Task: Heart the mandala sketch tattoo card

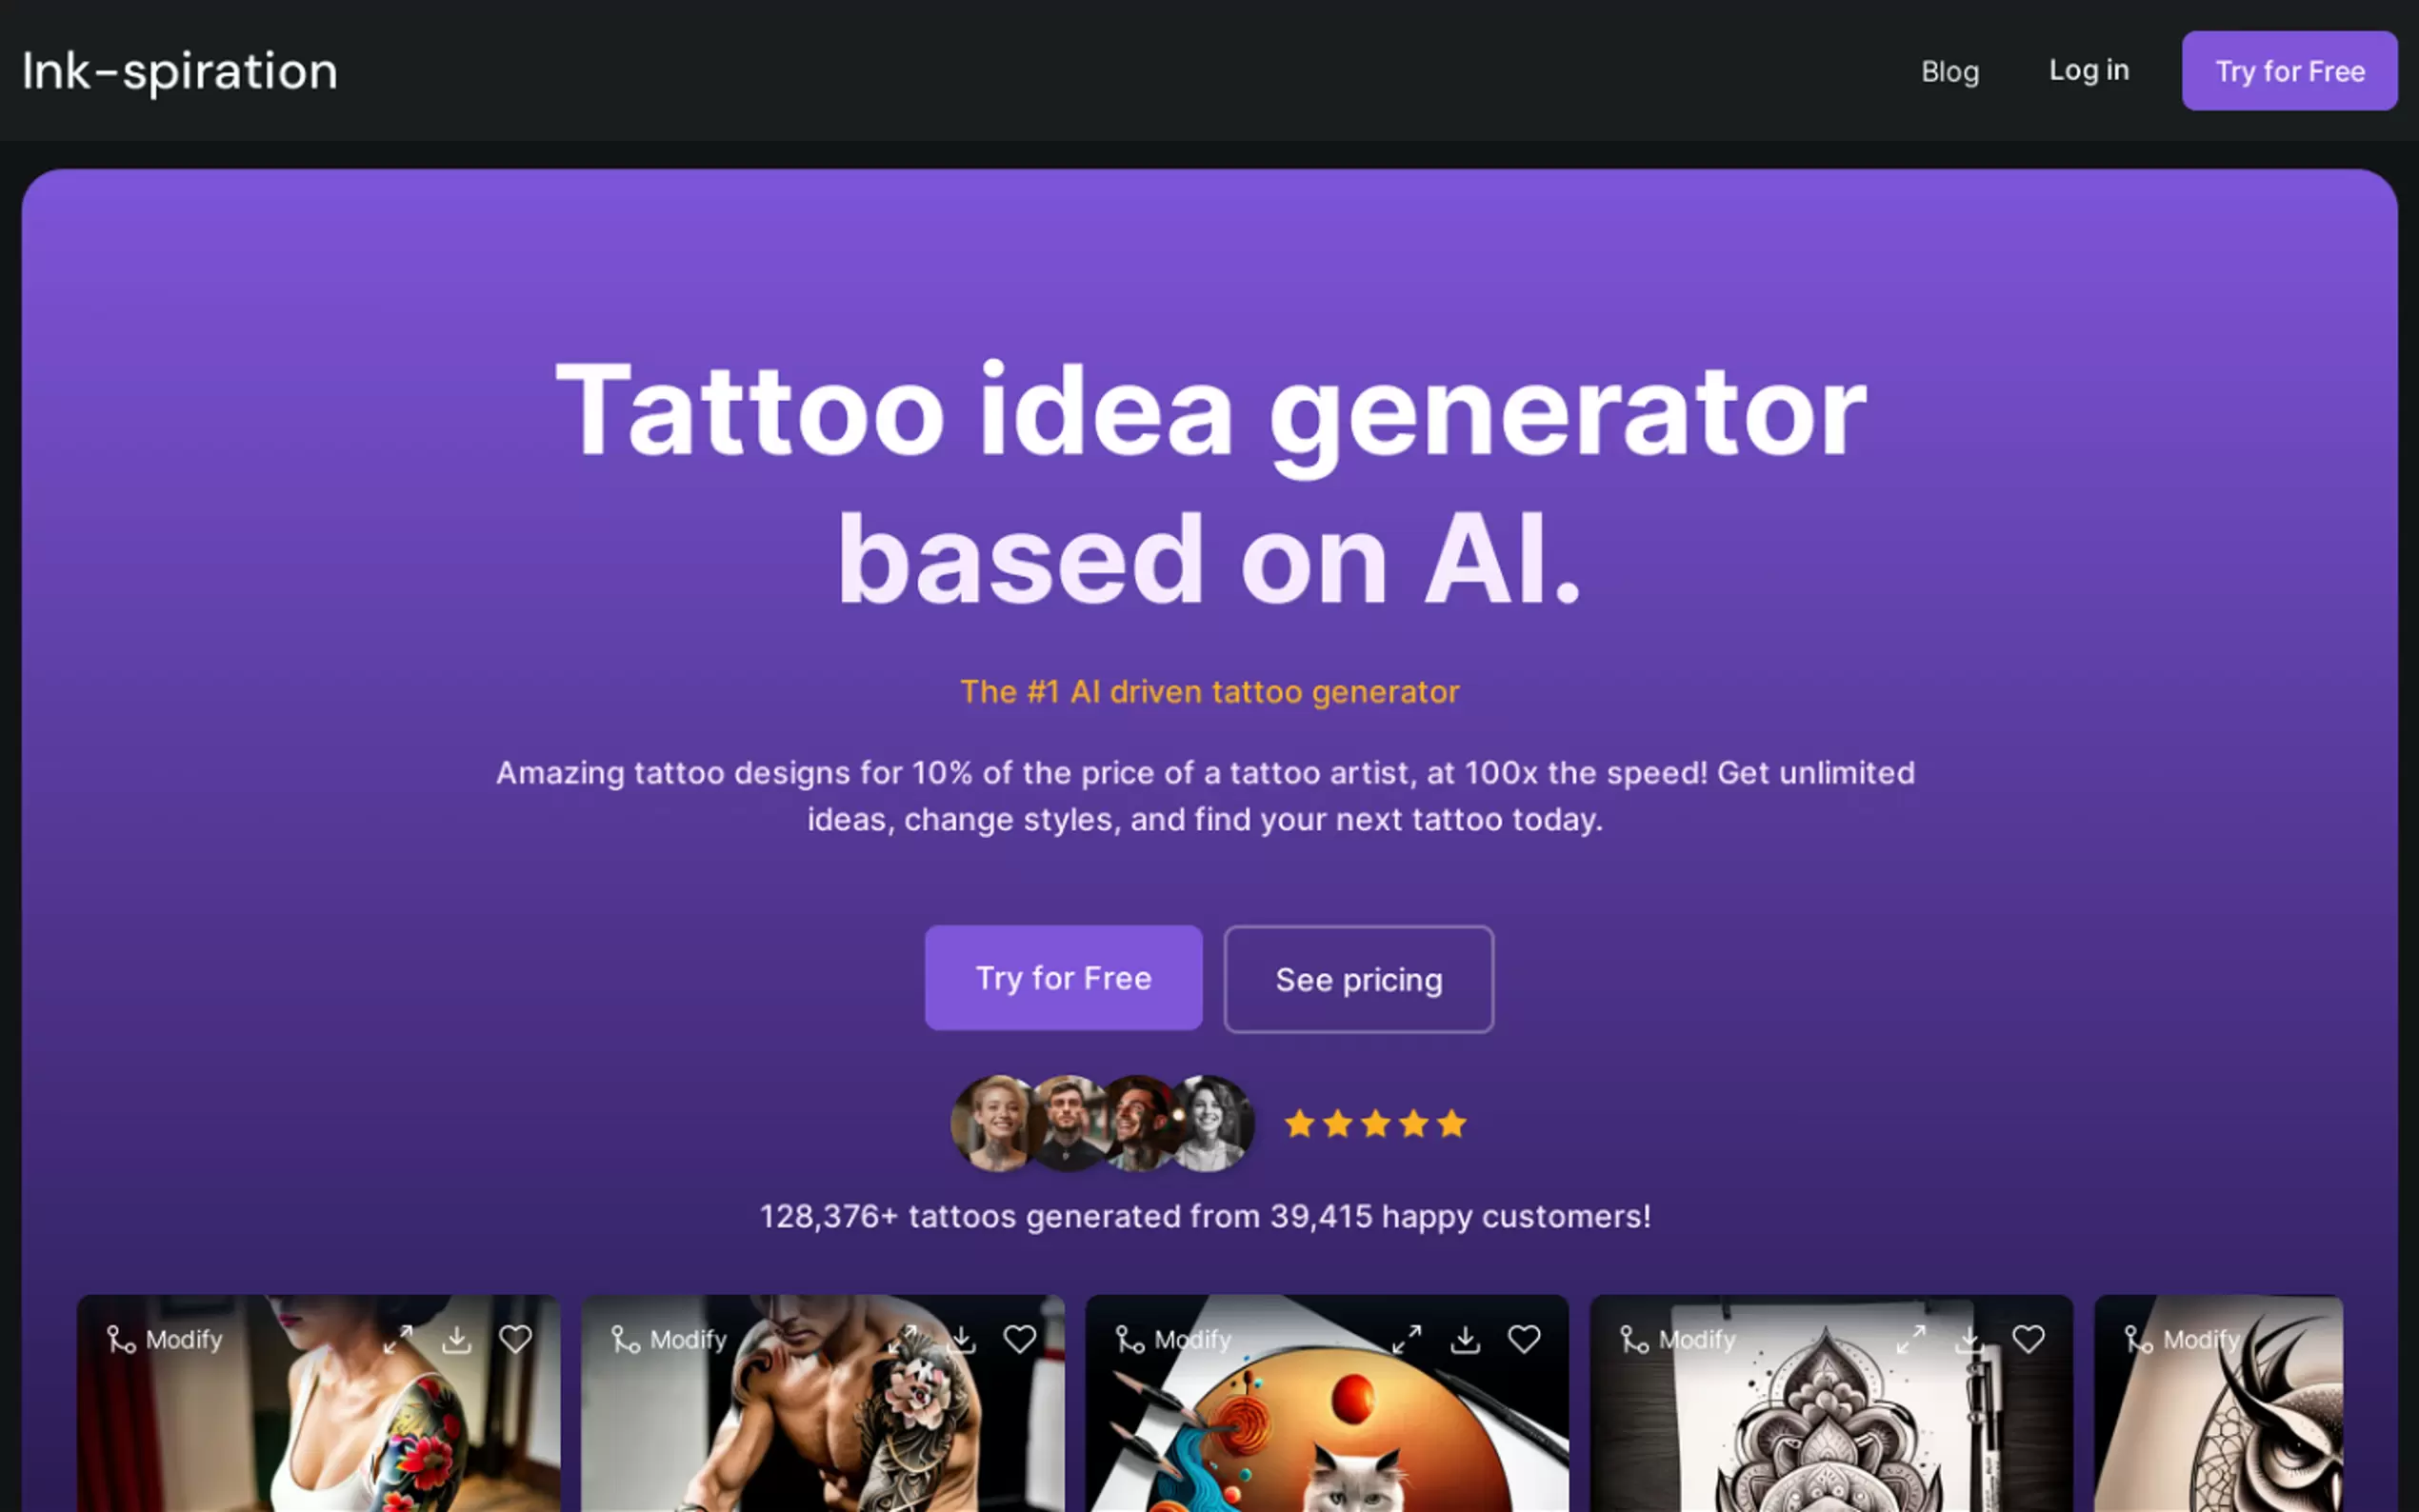Action: (x=2028, y=1338)
